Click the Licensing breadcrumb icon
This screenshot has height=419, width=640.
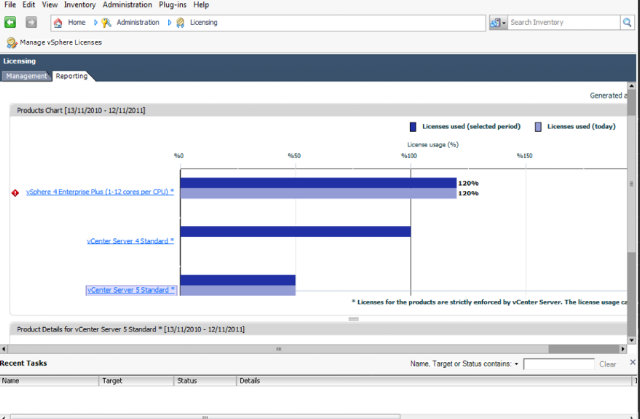click(180, 23)
